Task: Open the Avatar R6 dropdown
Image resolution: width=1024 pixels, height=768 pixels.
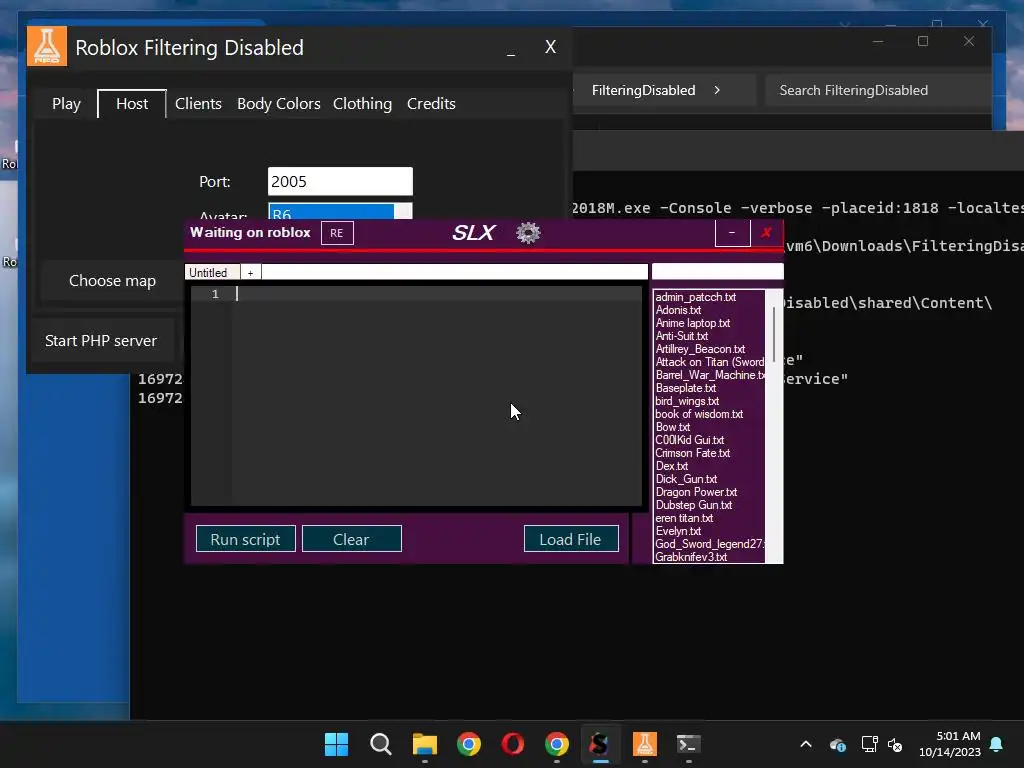Action: pos(340,212)
